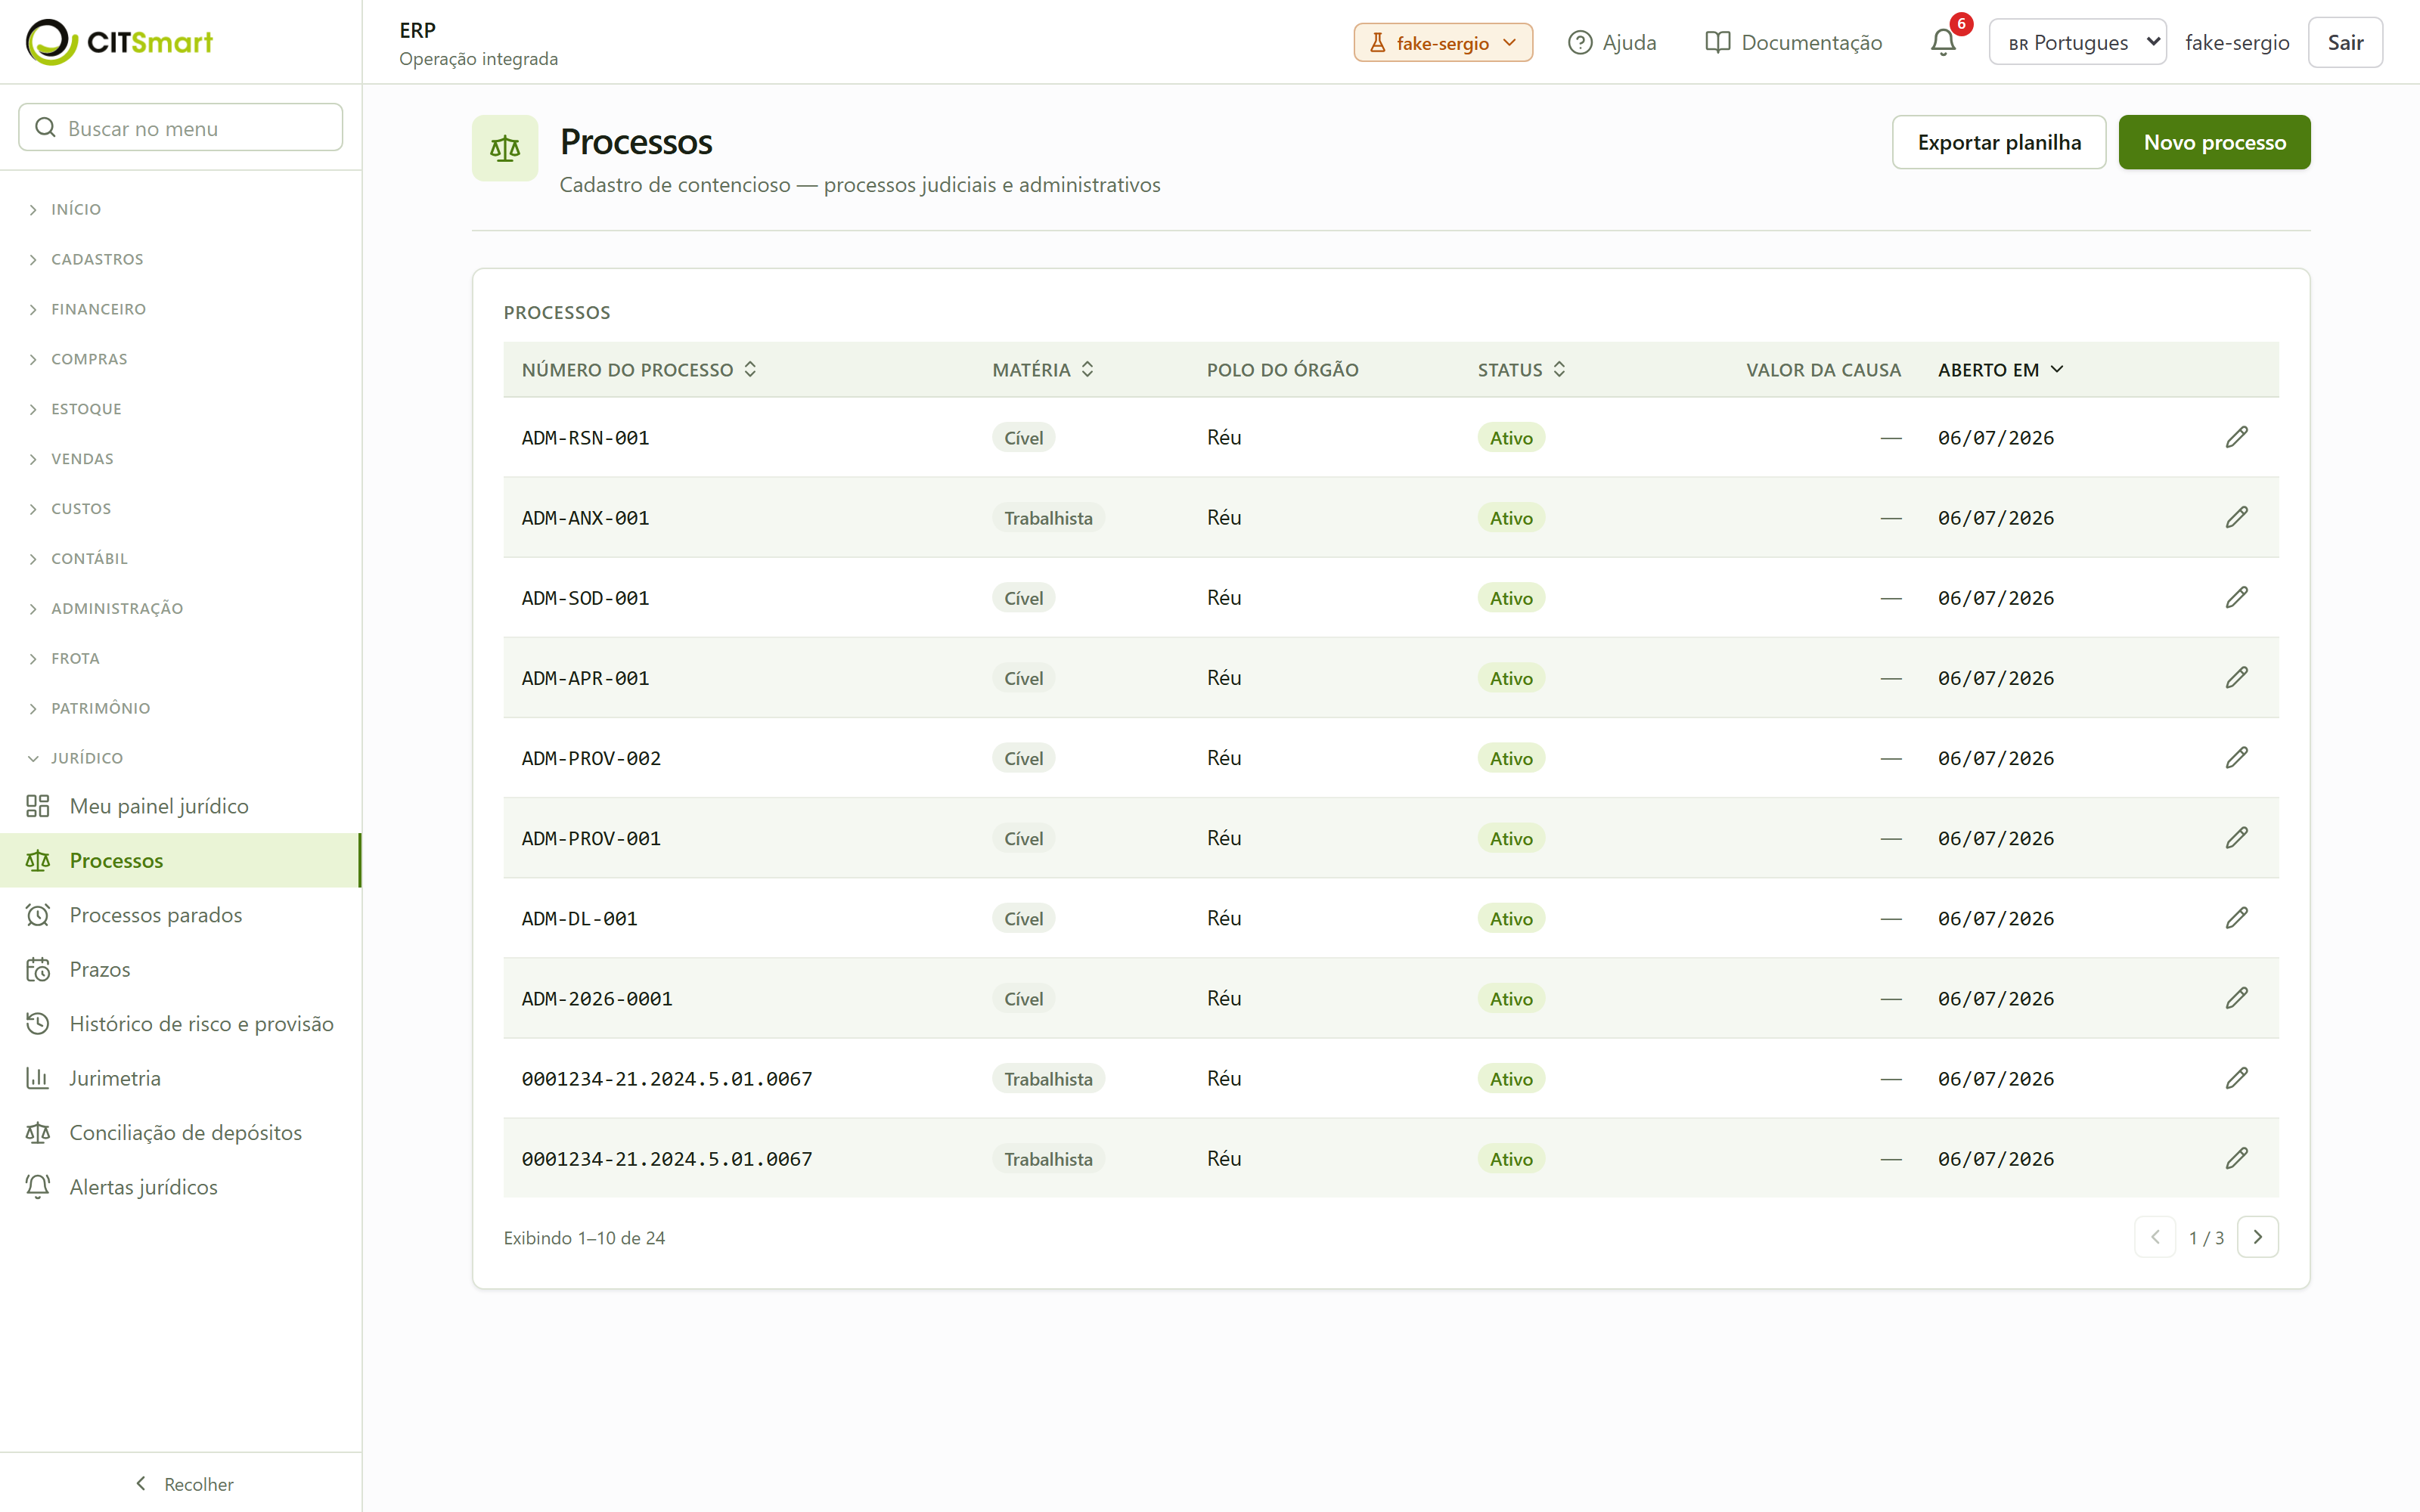Sort by Número do Processo column
Image resolution: width=2420 pixels, height=1512 pixels.
click(x=639, y=370)
